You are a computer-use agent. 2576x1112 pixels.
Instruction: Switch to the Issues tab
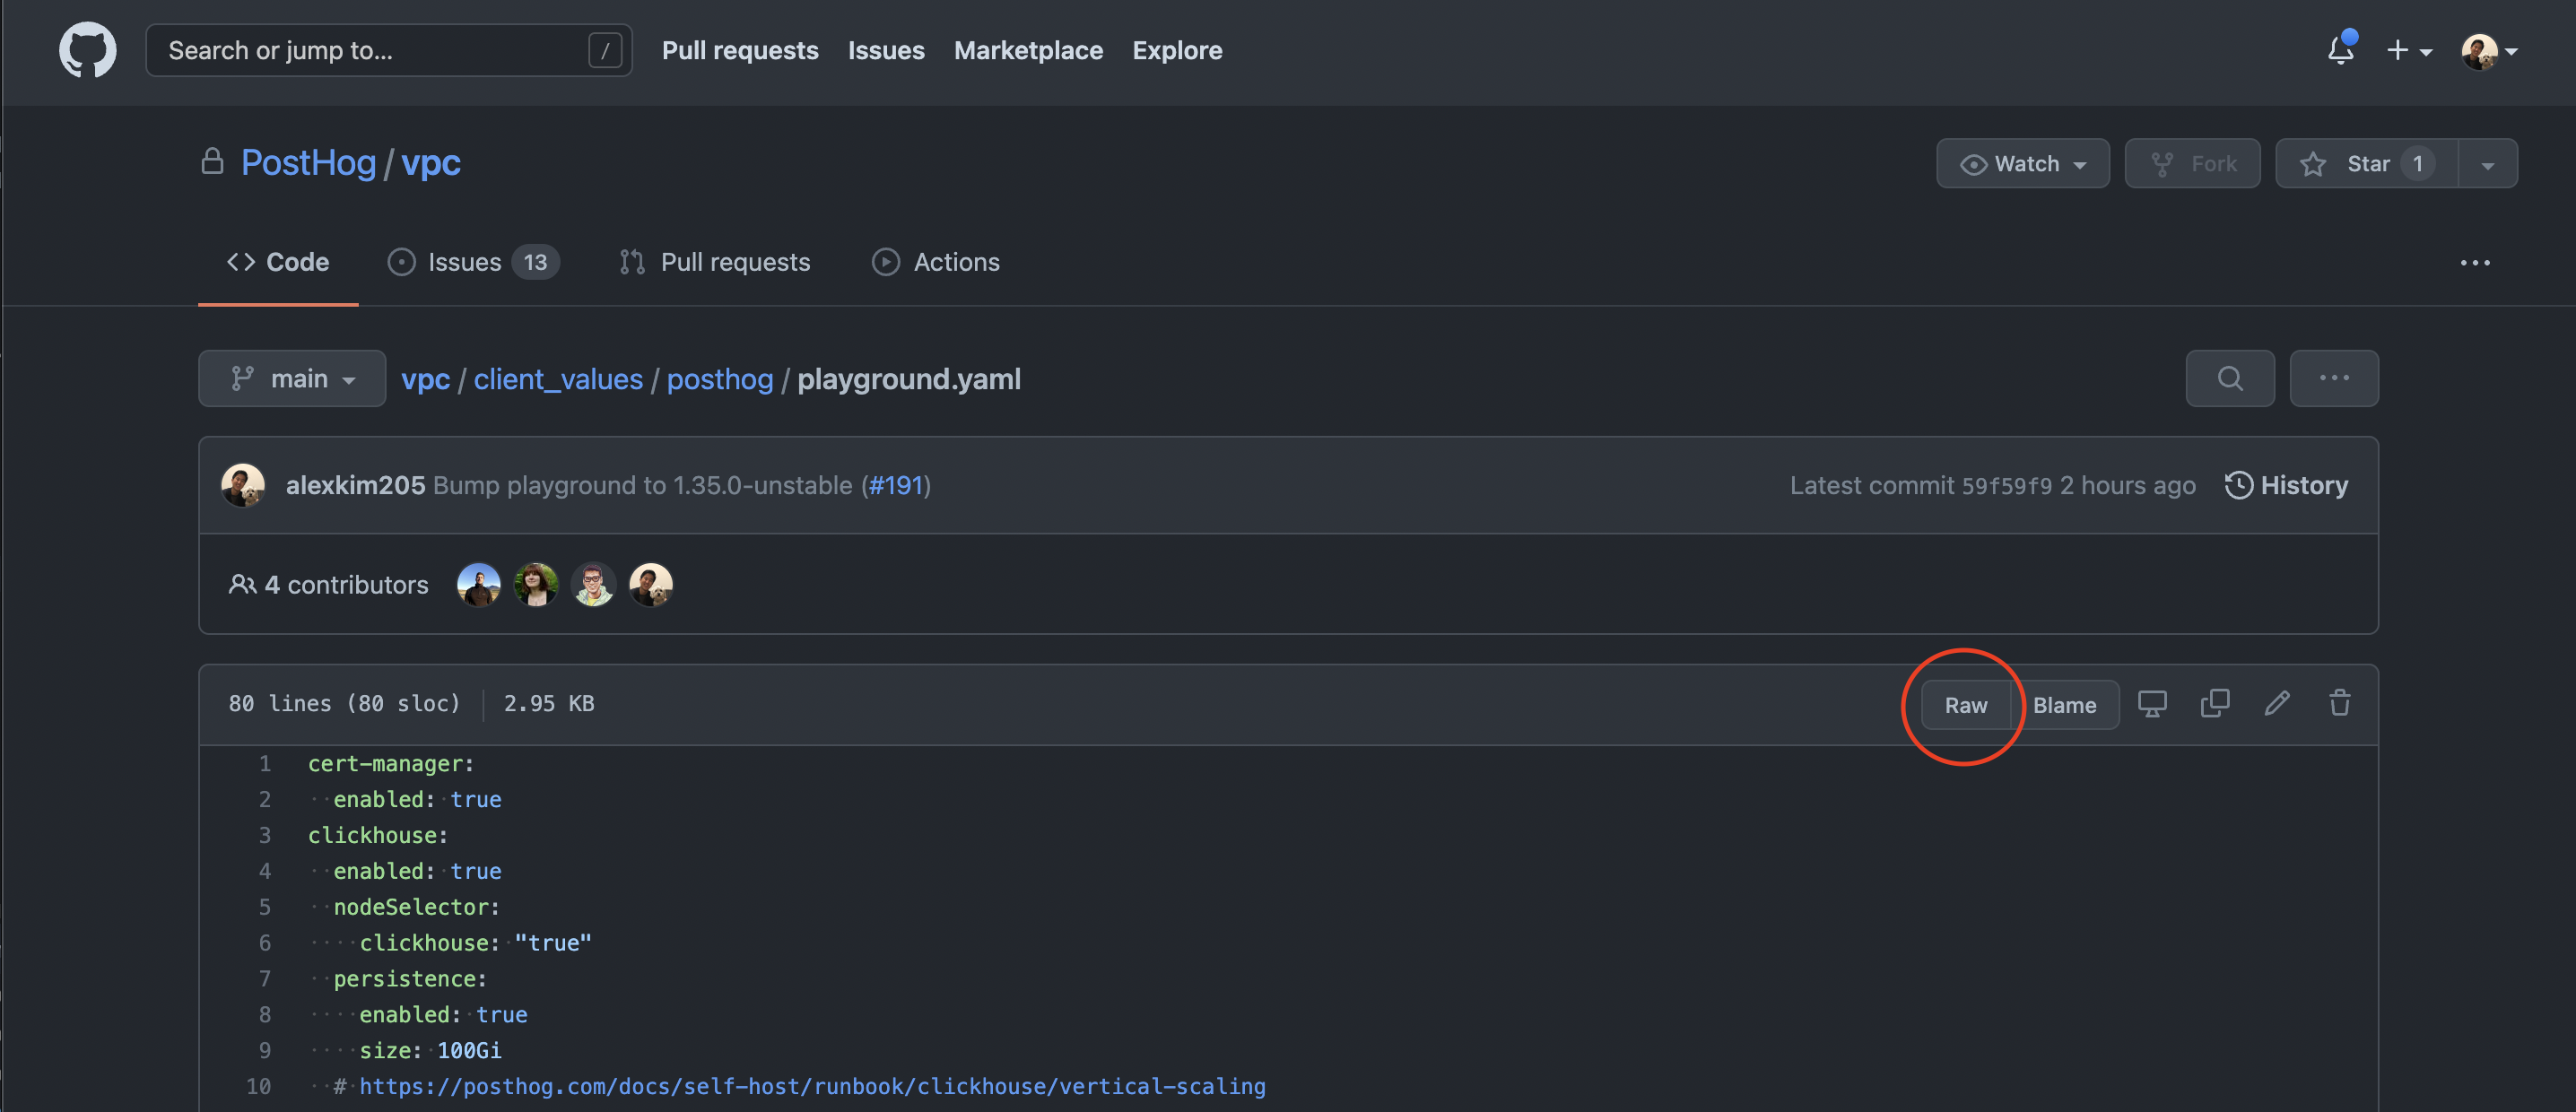coord(463,261)
